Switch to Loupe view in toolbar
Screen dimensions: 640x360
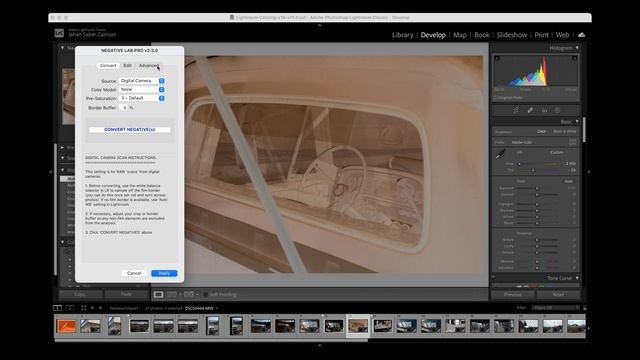(158, 294)
